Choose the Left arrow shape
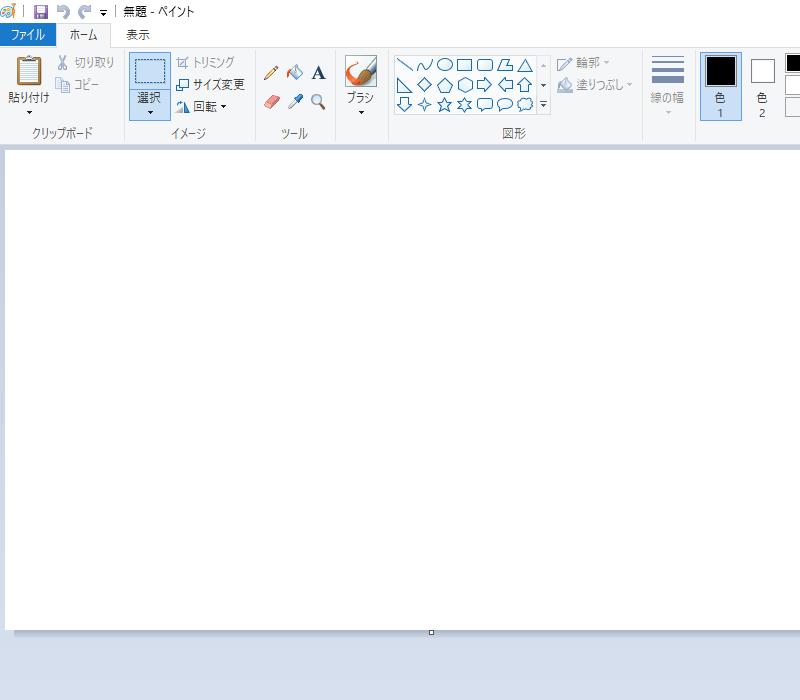The image size is (800, 700). pyautogui.click(x=505, y=85)
